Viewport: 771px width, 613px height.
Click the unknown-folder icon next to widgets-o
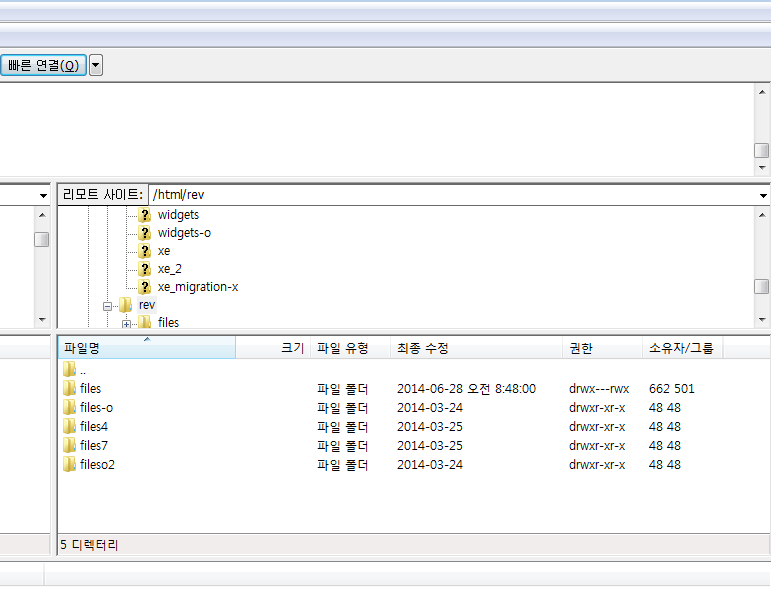click(x=145, y=233)
